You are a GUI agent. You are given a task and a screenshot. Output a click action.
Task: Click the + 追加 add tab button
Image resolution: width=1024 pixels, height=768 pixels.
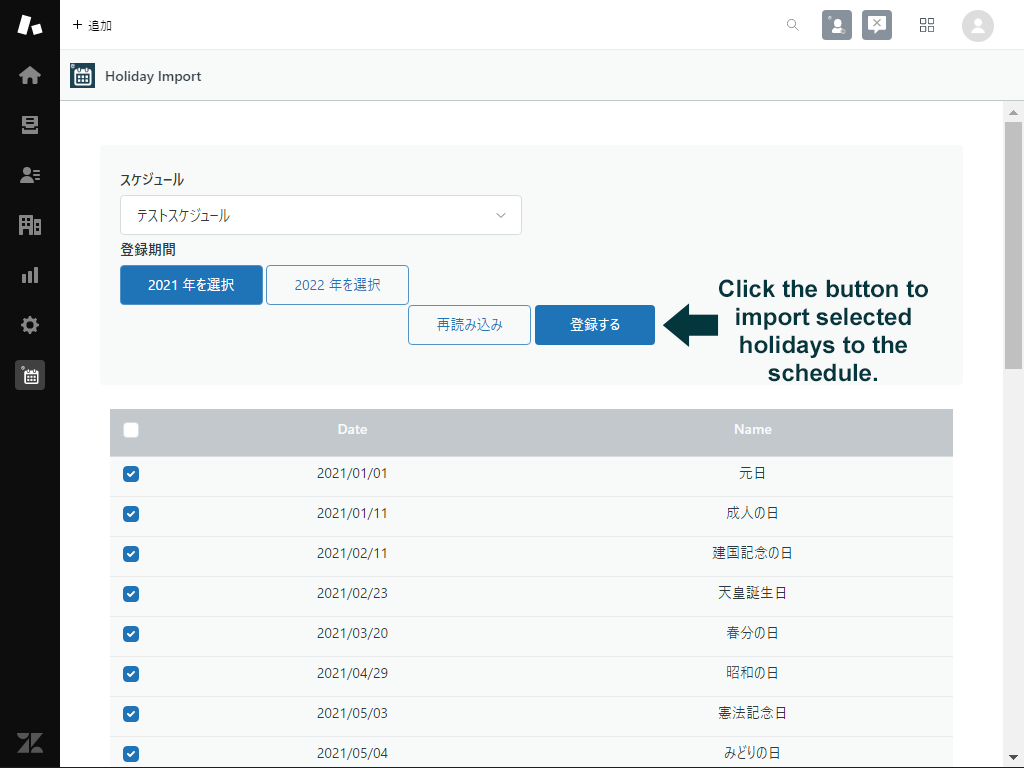click(x=92, y=25)
